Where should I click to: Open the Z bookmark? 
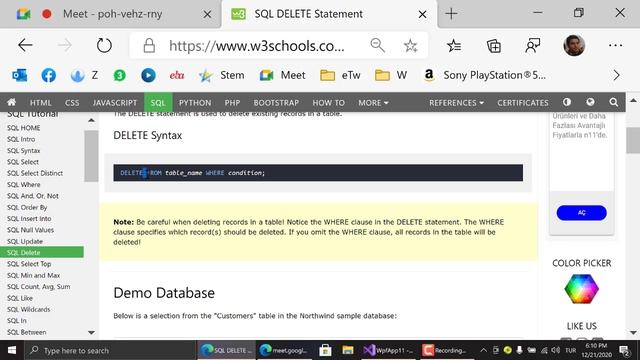(x=84, y=75)
